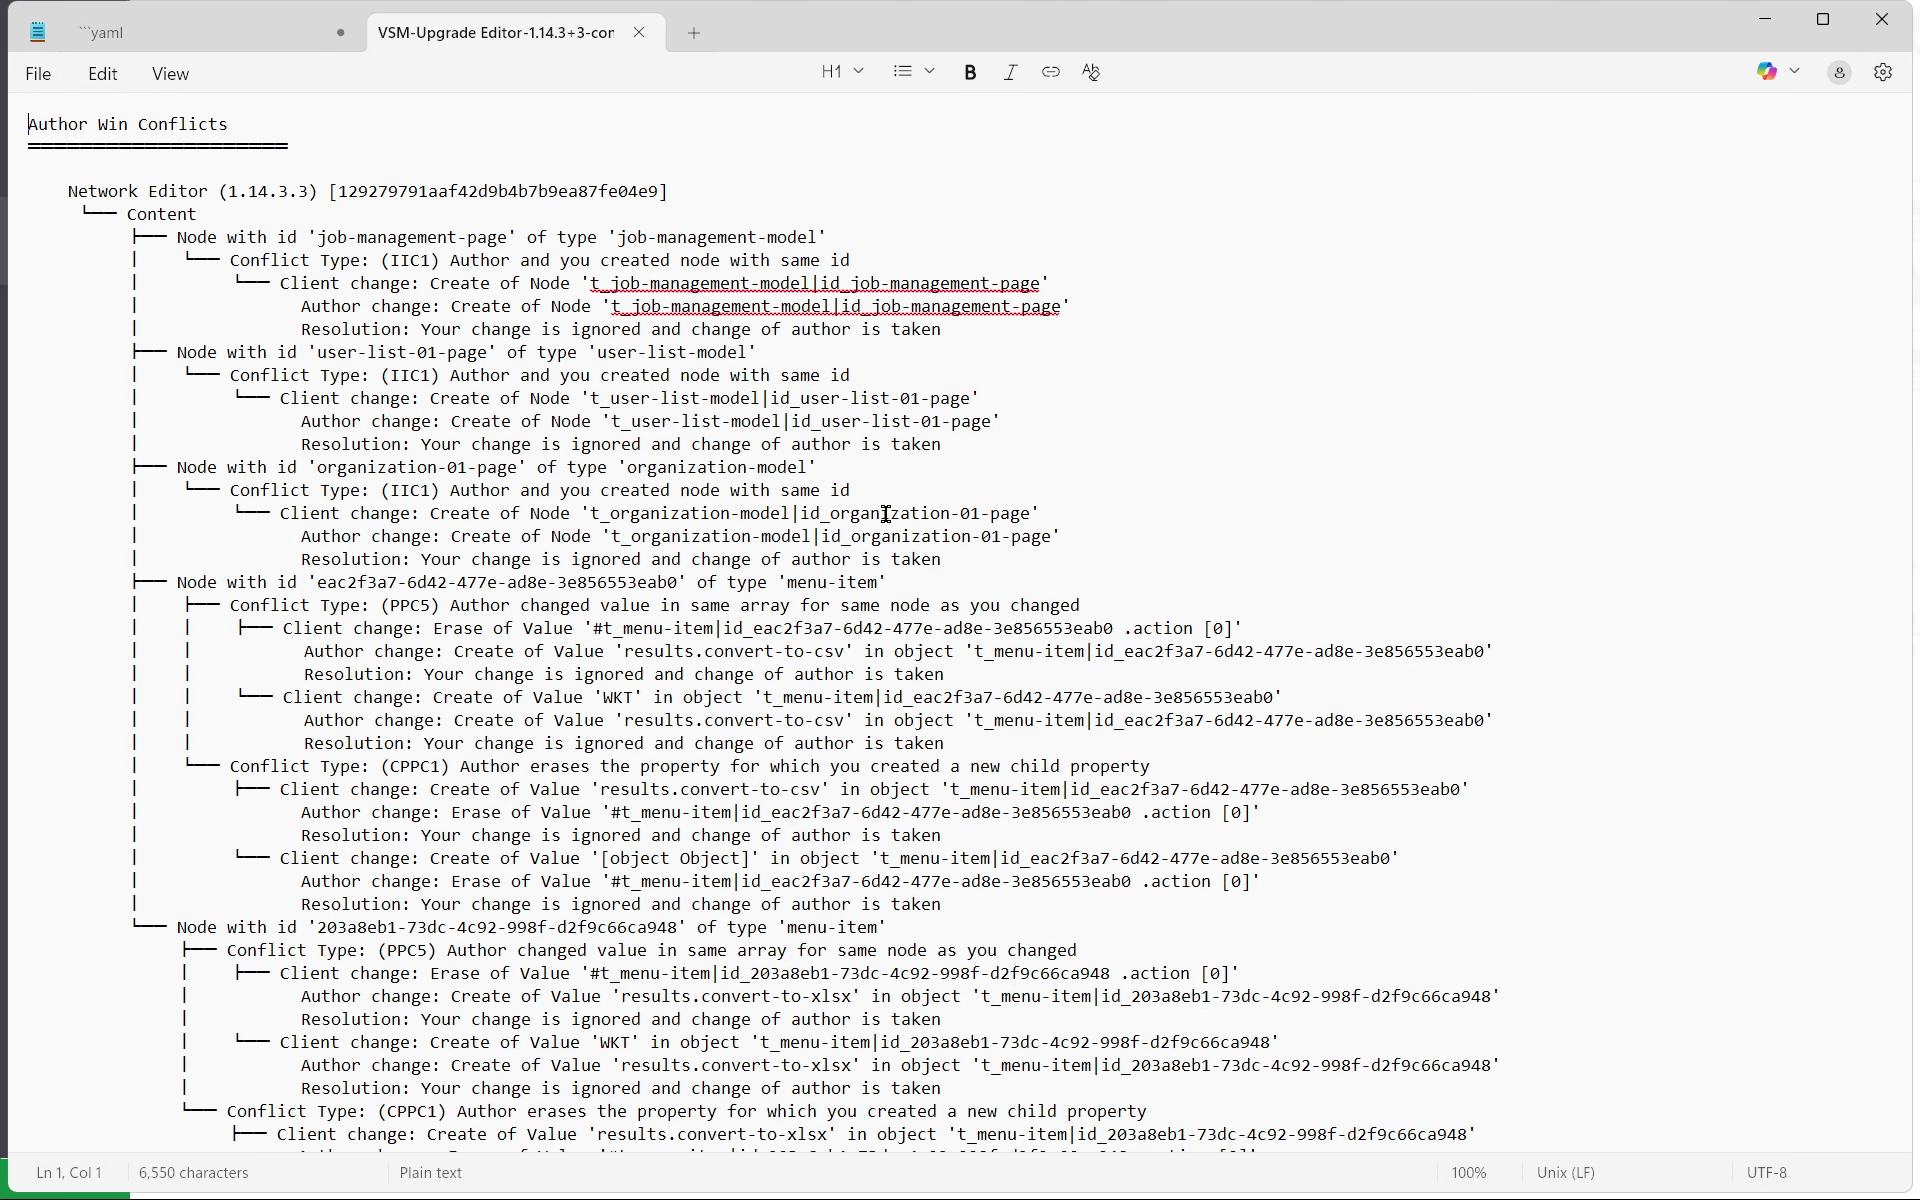Expand the list style dropdown arrow
The width and height of the screenshot is (1920, 1200).
point(929,72)
